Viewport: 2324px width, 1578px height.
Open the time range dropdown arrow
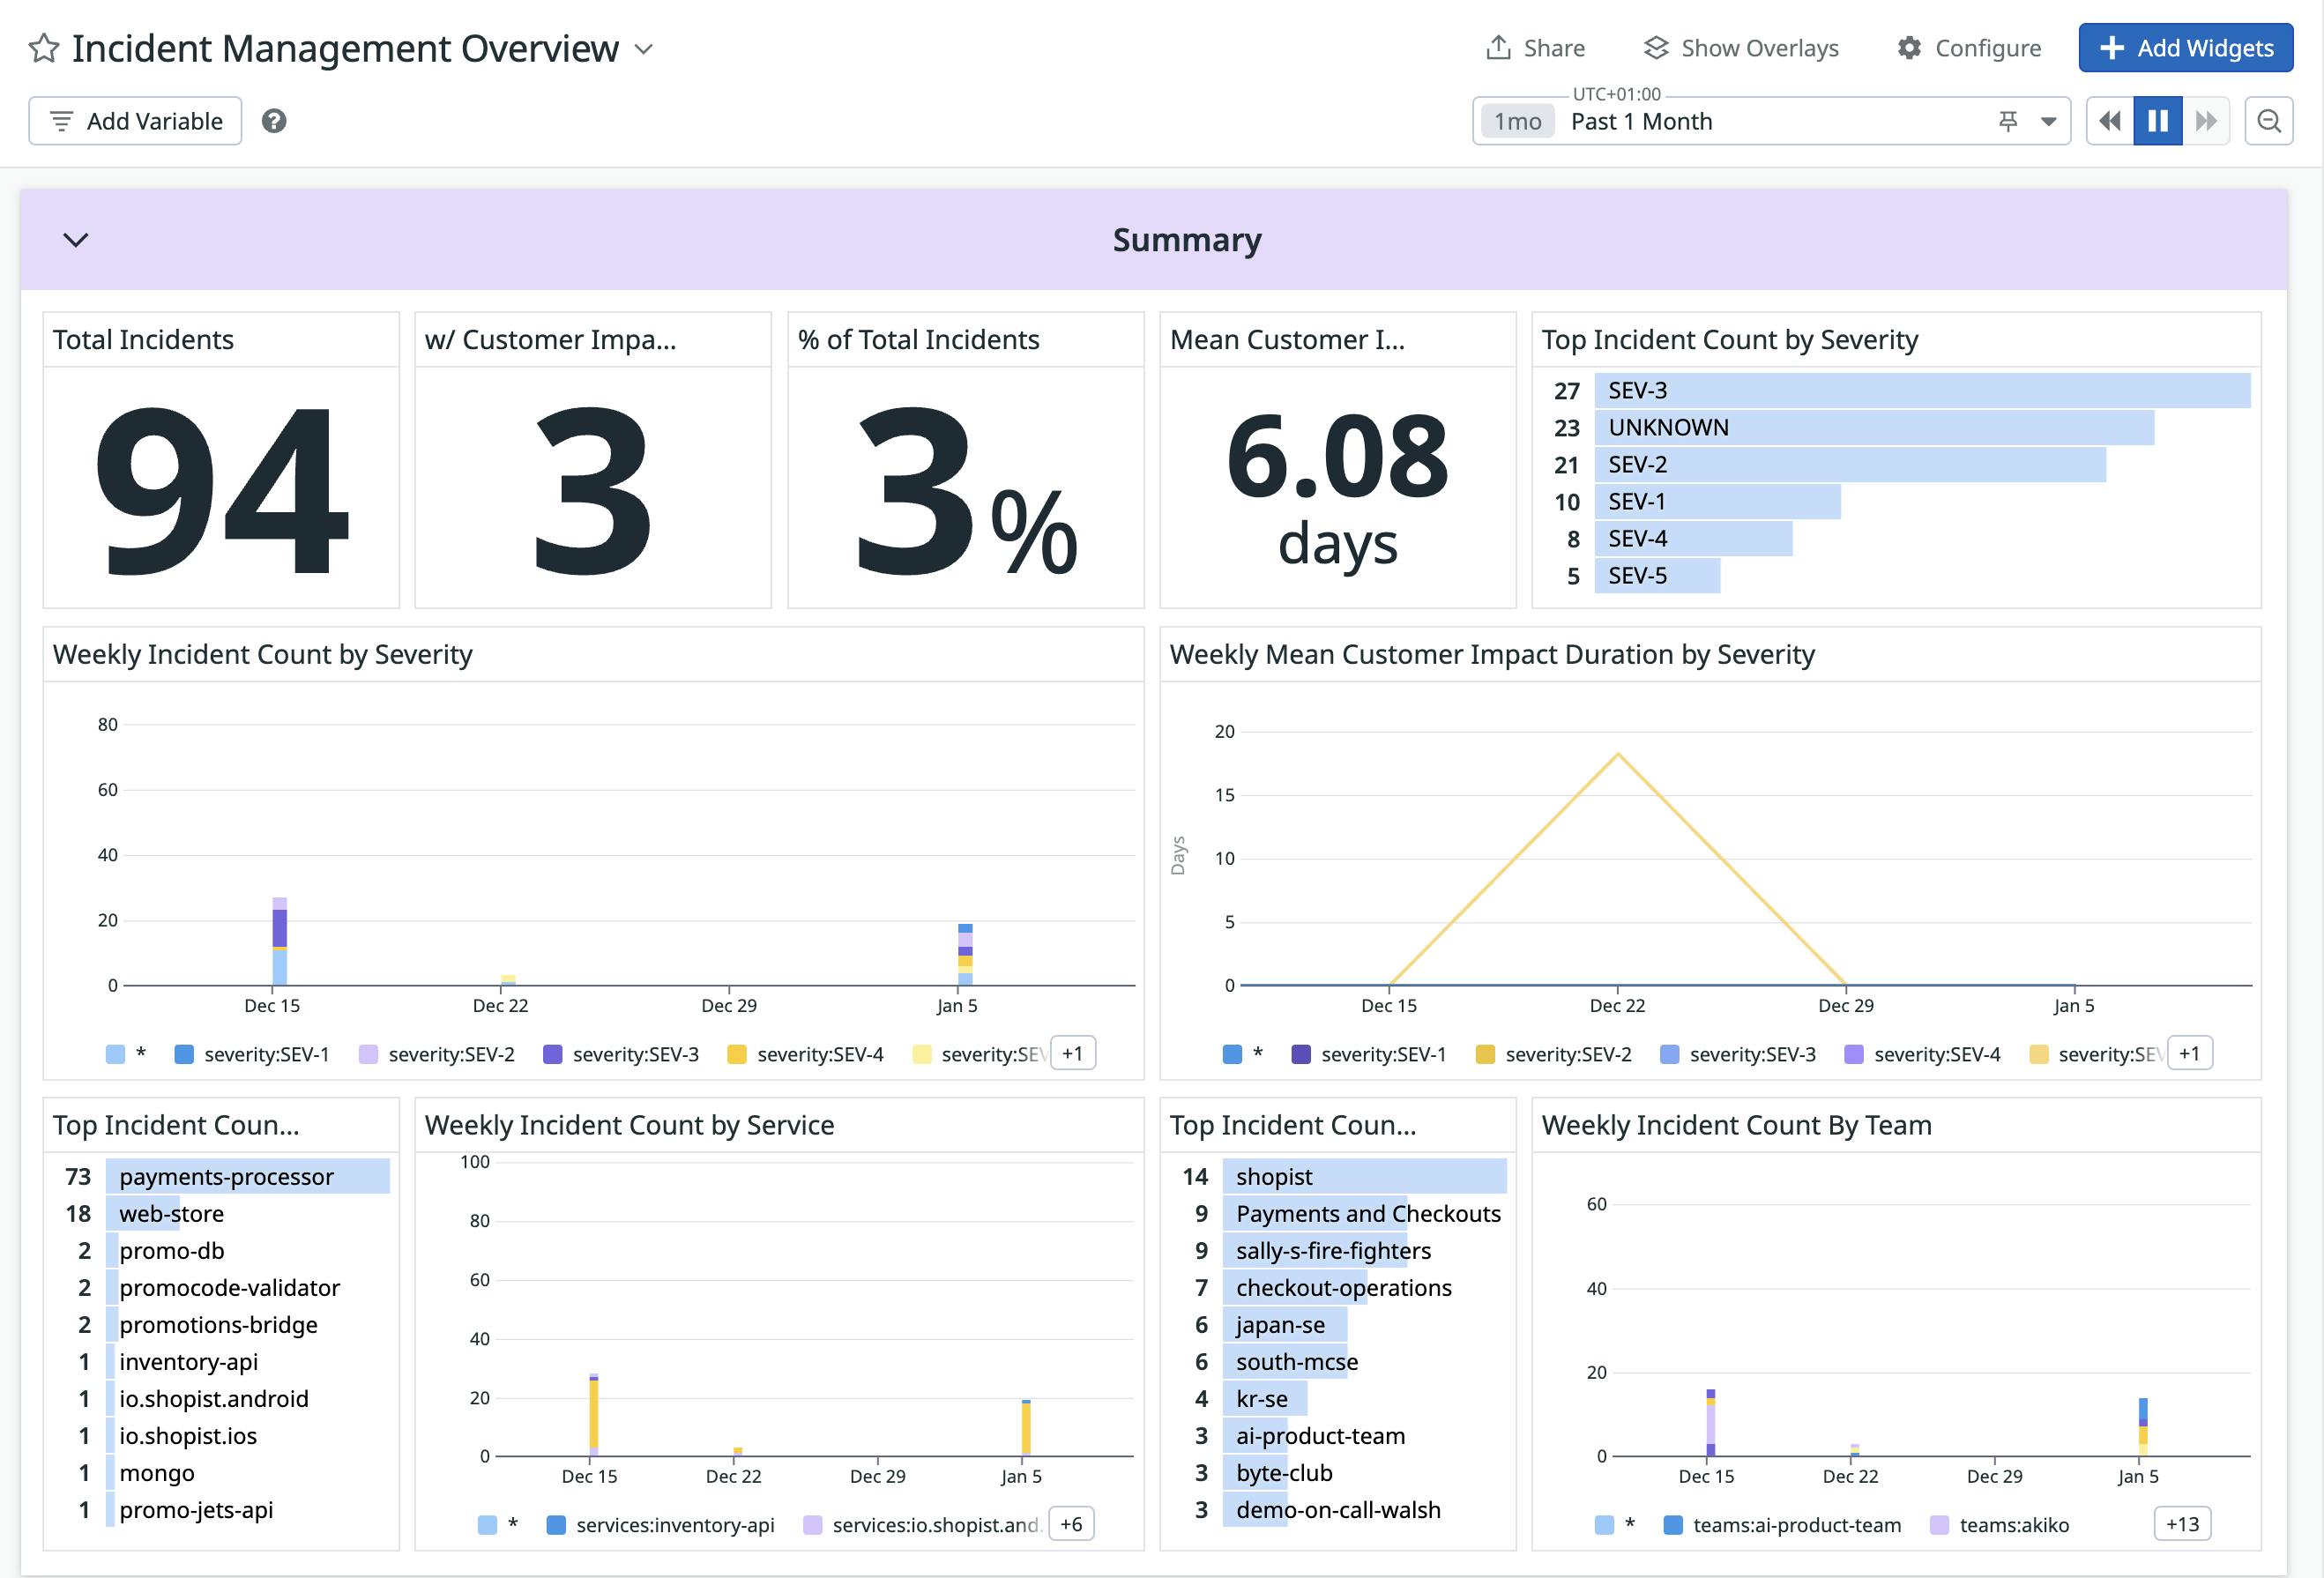tap(2047, 120)
